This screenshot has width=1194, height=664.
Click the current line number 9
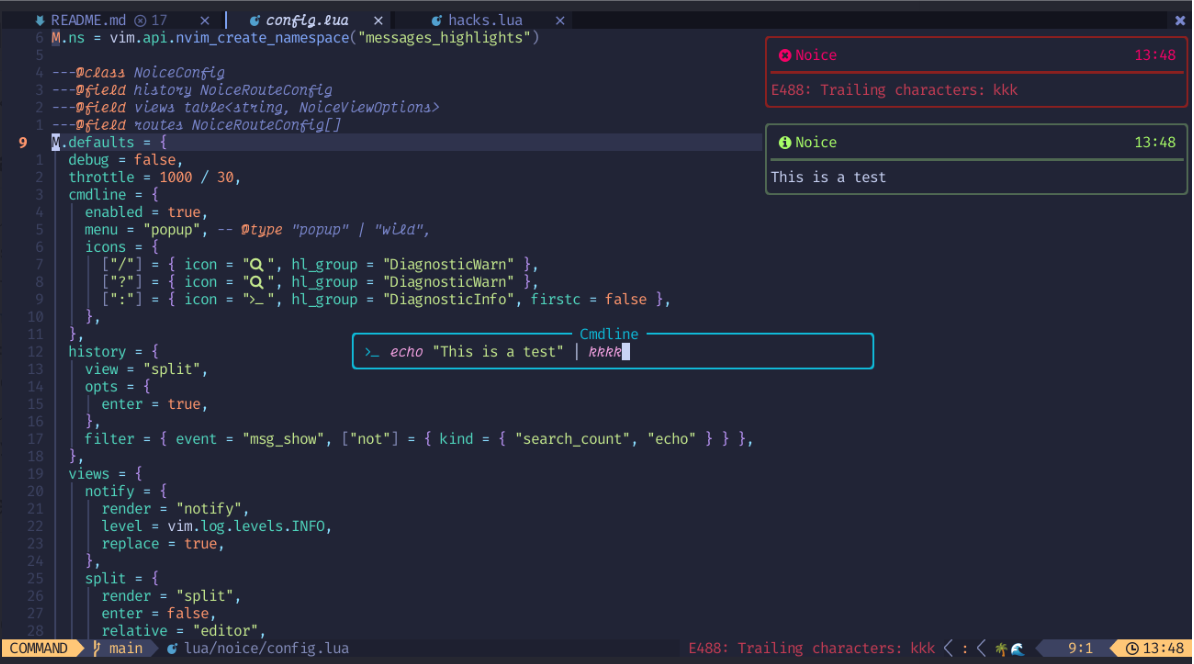pos(23,142)
